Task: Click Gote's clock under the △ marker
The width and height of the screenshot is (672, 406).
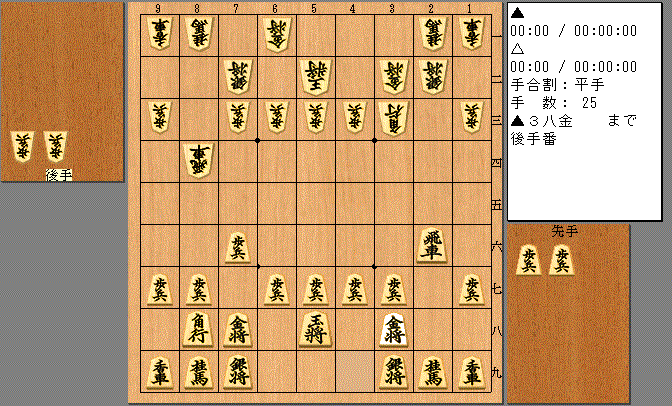Action: (573, 67)
